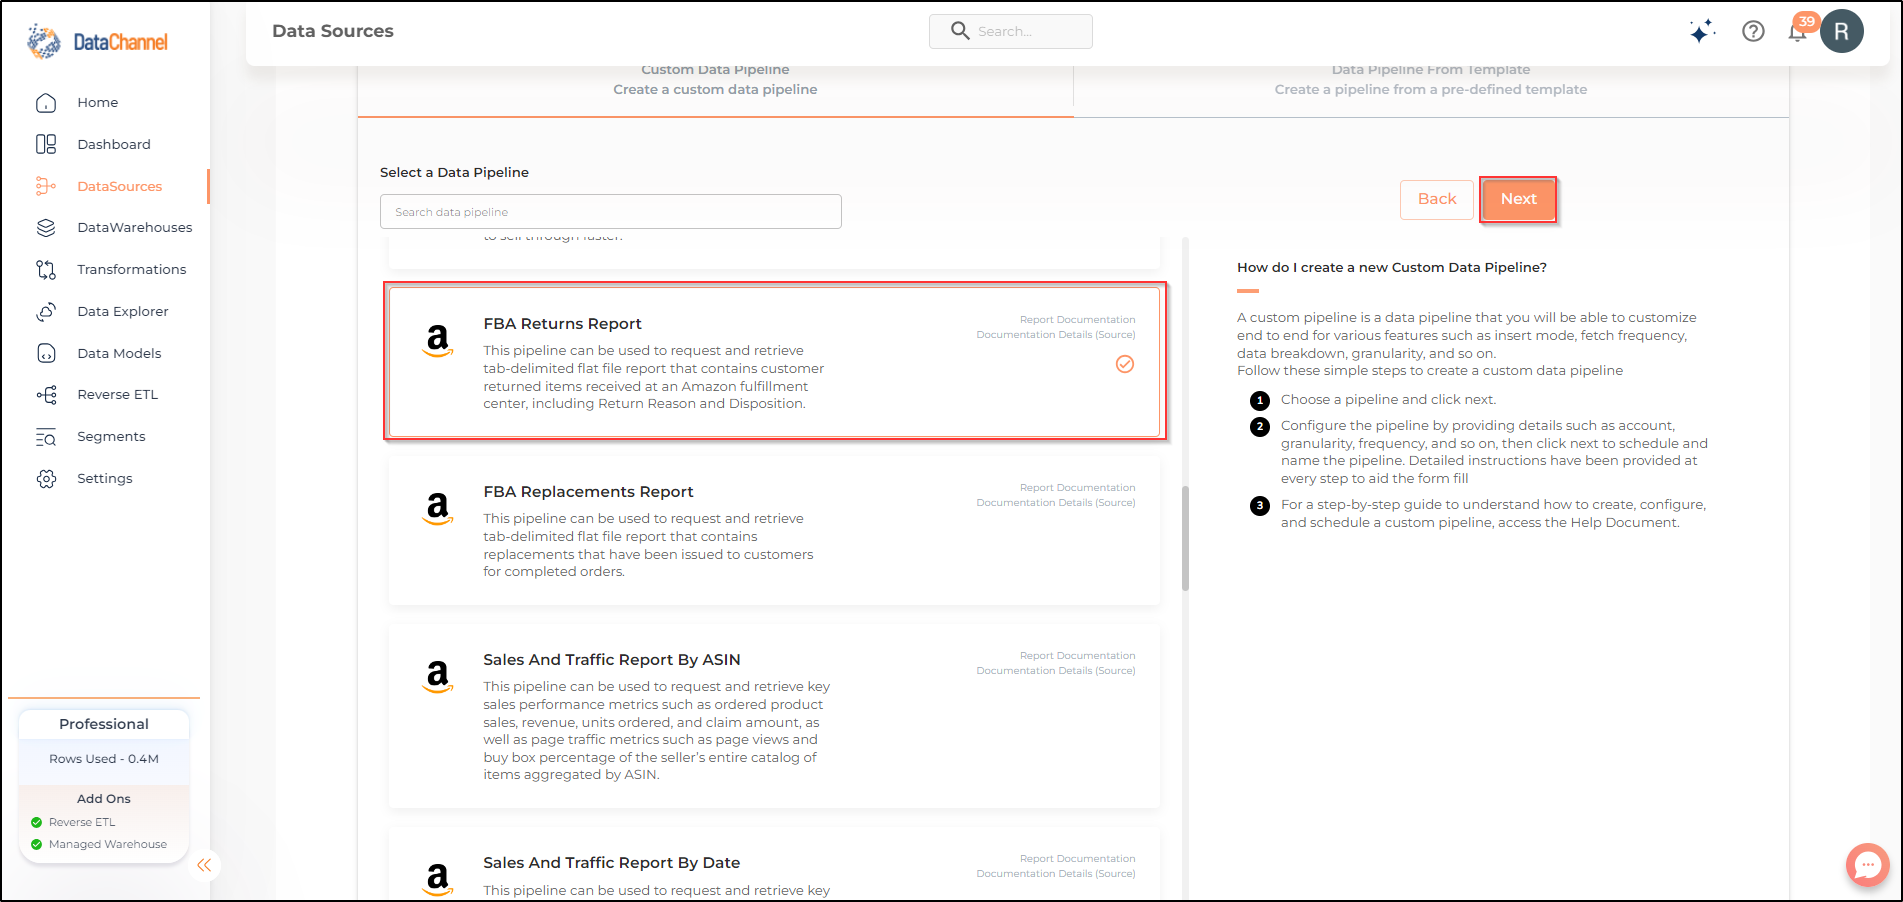
Task: Click Managed Warehouse add-on entry
Action: pos(99,844)
